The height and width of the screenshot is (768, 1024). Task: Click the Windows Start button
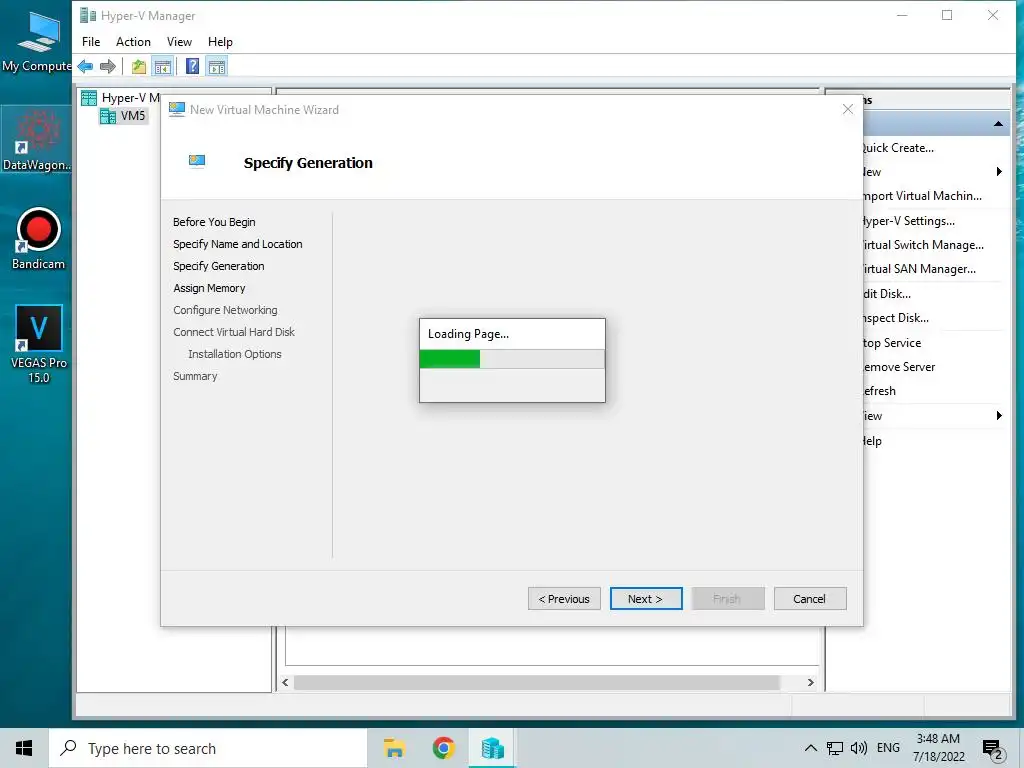[x=24, y=748]
